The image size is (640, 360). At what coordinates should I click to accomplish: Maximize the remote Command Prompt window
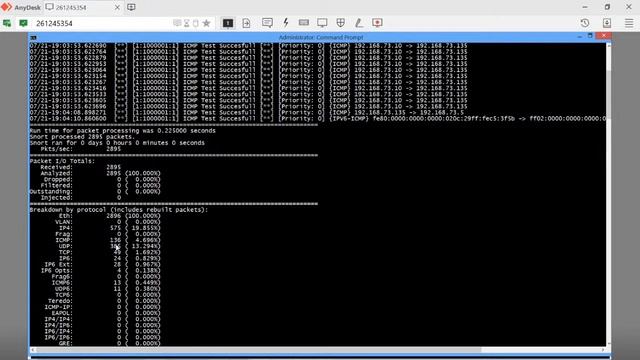(x=590, y=37)
